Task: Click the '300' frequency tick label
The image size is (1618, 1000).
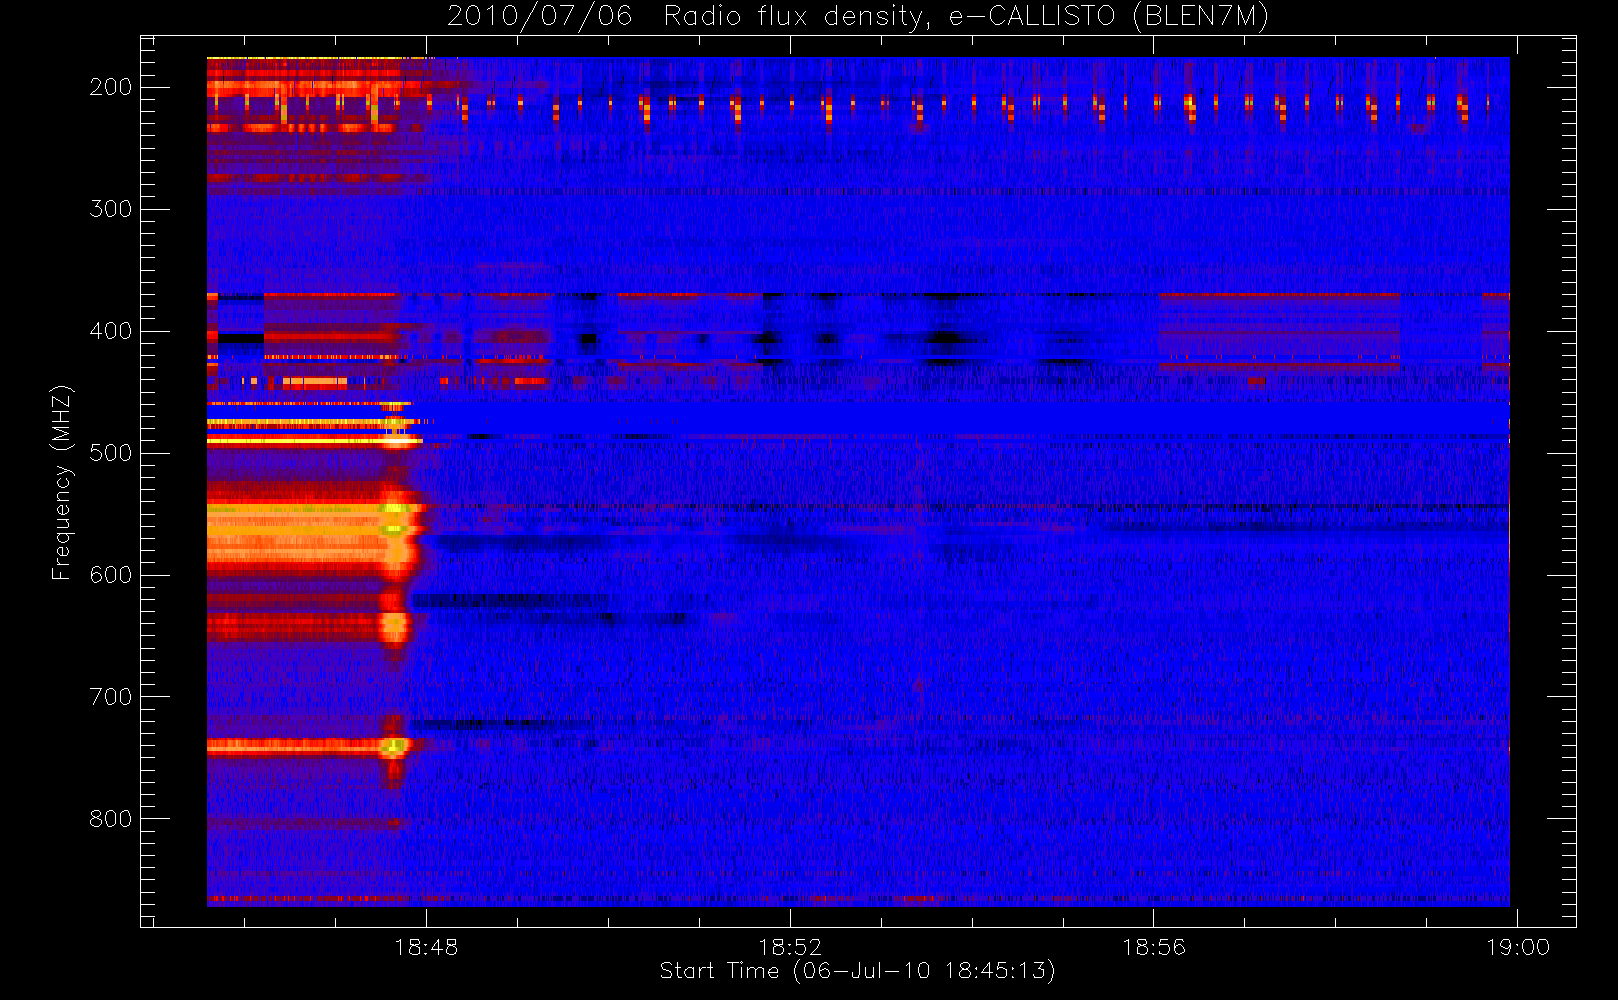Action: click(x=110, y=209)
